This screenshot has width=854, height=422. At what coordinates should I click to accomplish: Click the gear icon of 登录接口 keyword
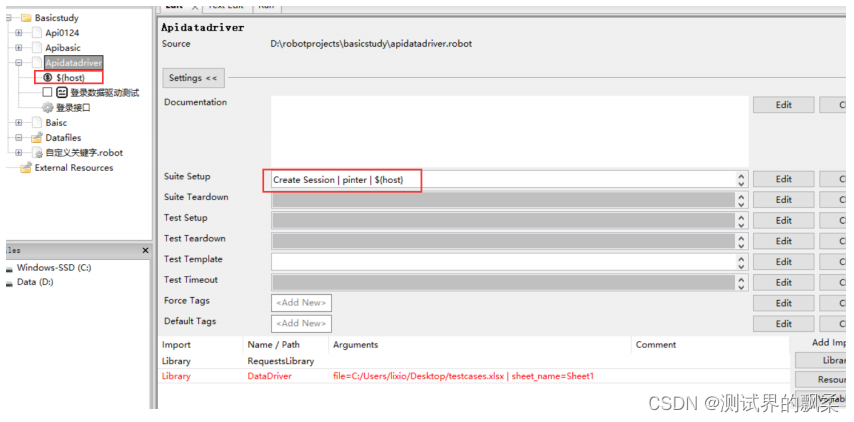pyautogui.click(x=48, y=108)
